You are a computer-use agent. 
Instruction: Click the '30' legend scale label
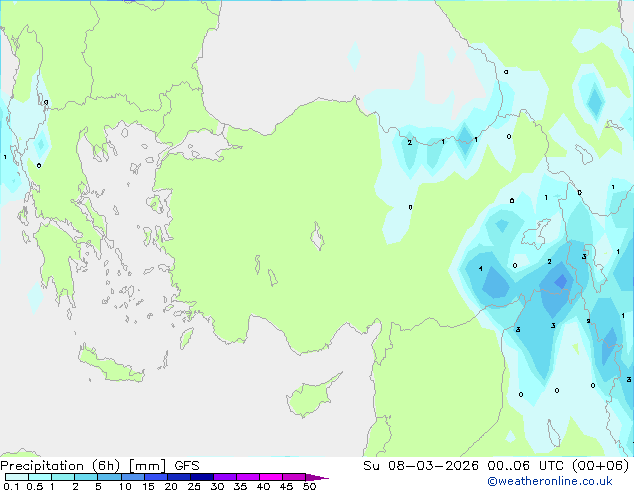click(x=217, y=486)
